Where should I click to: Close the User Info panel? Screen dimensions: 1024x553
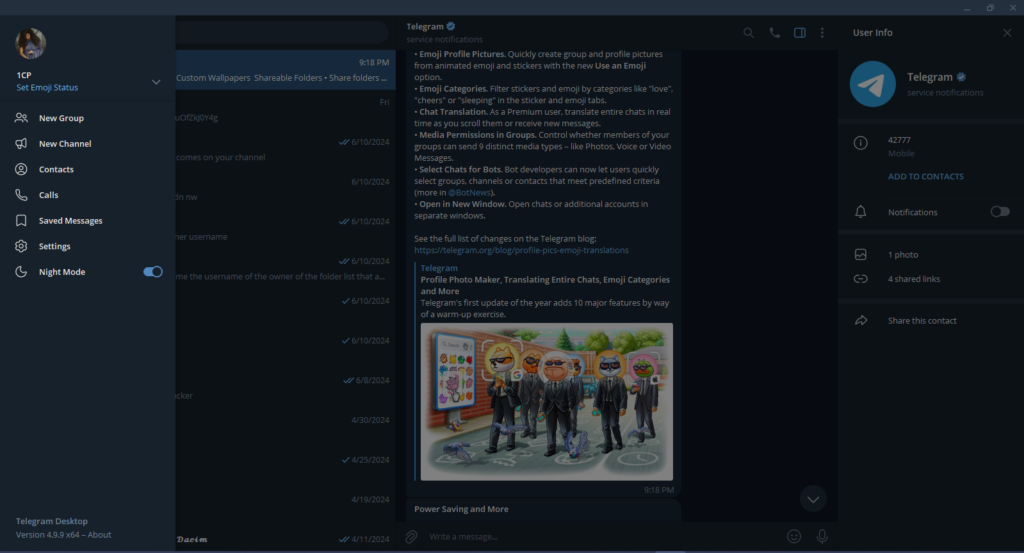tap(1007, 33)
